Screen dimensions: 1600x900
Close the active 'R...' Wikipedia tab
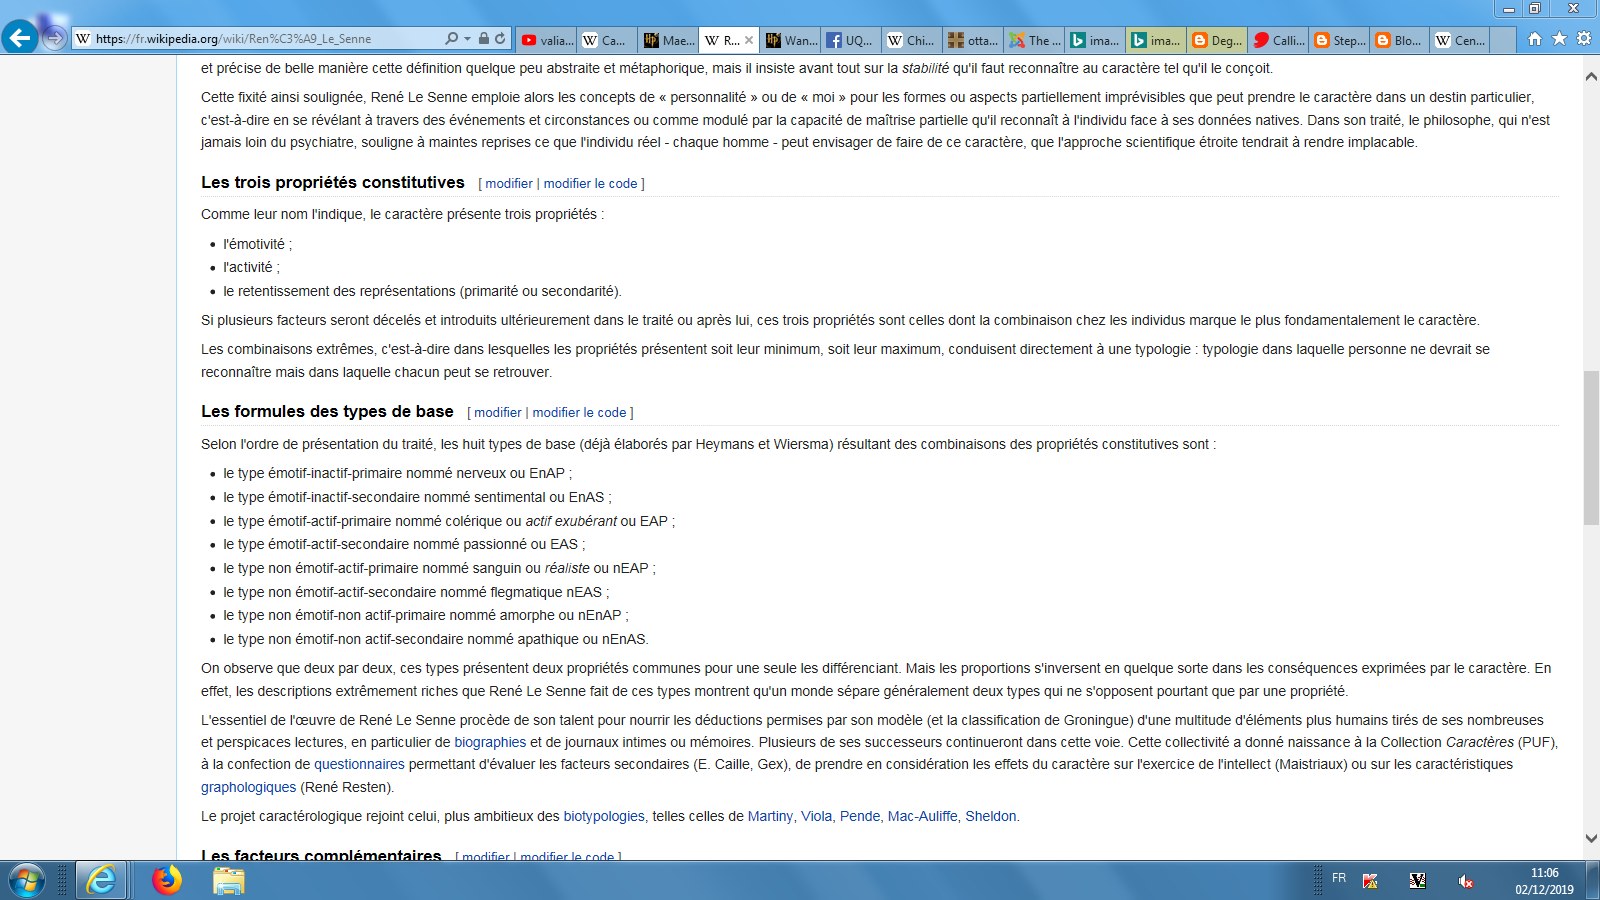tap(749, 40)
